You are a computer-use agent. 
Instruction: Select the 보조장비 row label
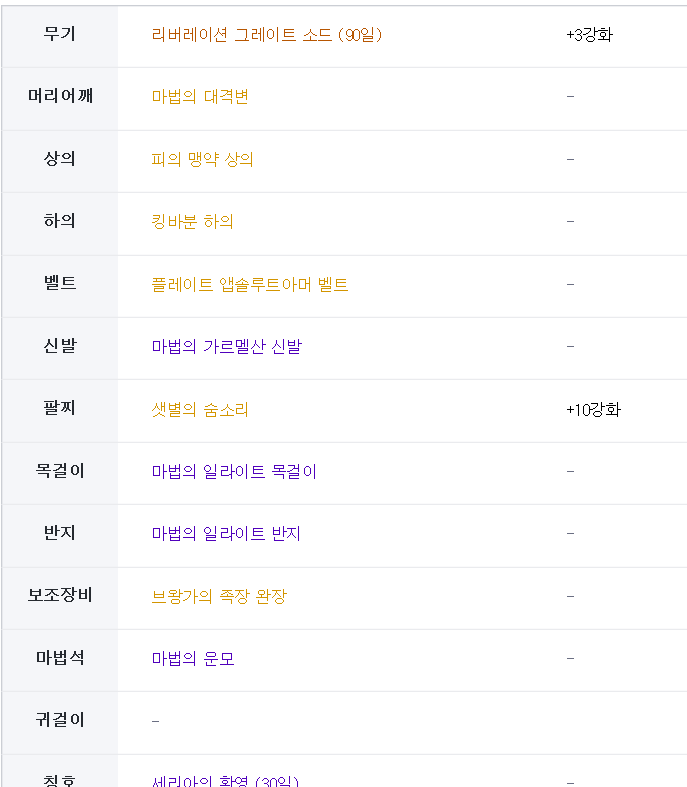click(x=60, y=596)
